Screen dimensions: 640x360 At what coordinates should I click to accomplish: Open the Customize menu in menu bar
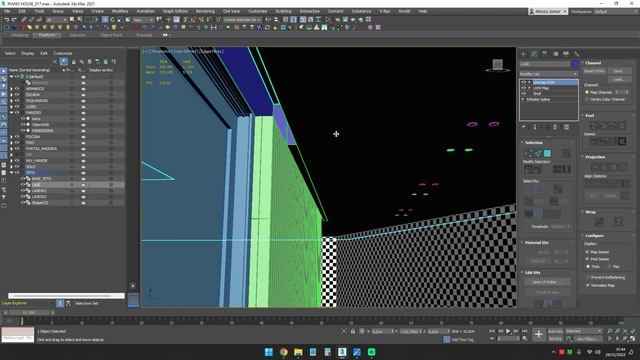(258, 11)
